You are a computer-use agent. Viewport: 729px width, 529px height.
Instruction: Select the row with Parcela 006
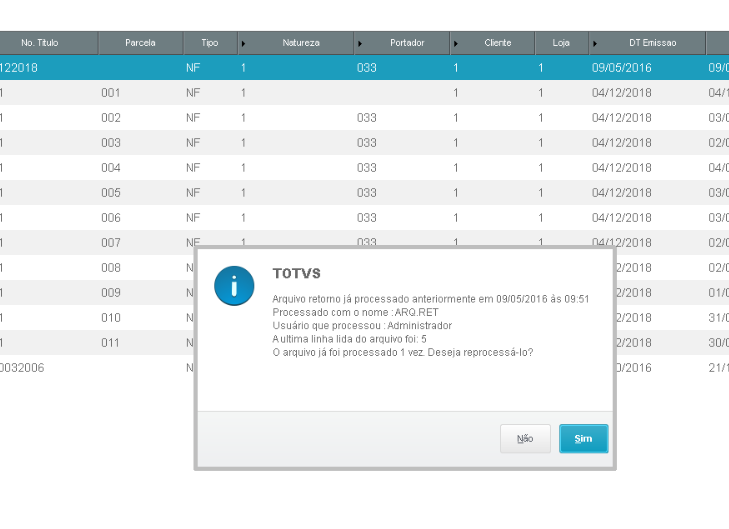coord(364,218)
